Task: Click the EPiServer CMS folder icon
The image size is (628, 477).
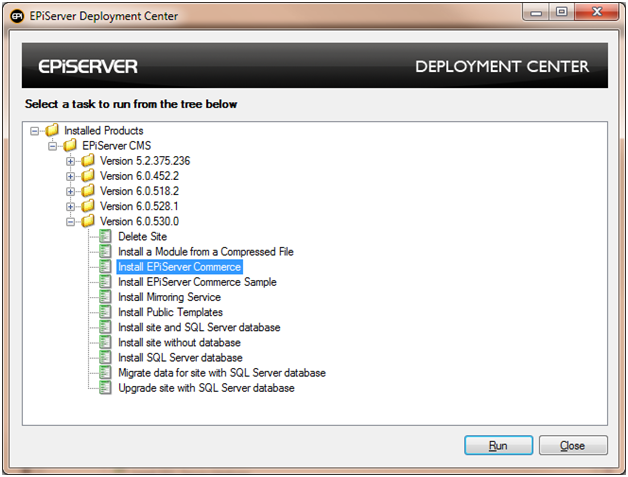Action: pyautogui.click(x=70, y=146)
